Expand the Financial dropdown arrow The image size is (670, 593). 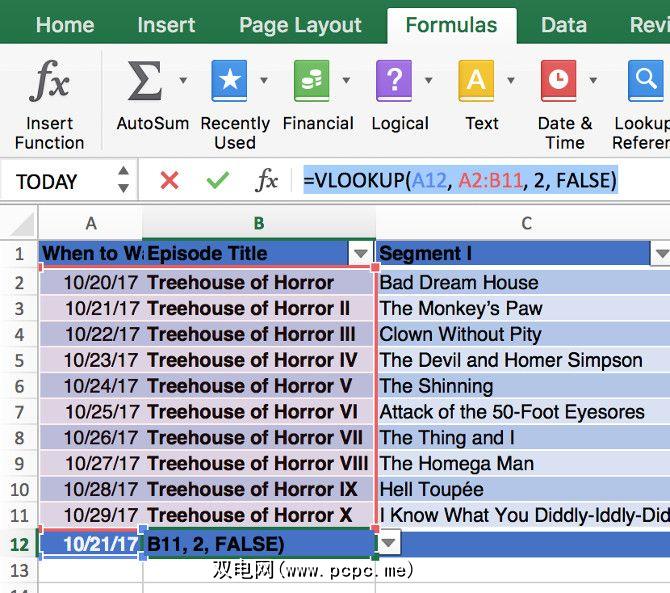point(347,80)
